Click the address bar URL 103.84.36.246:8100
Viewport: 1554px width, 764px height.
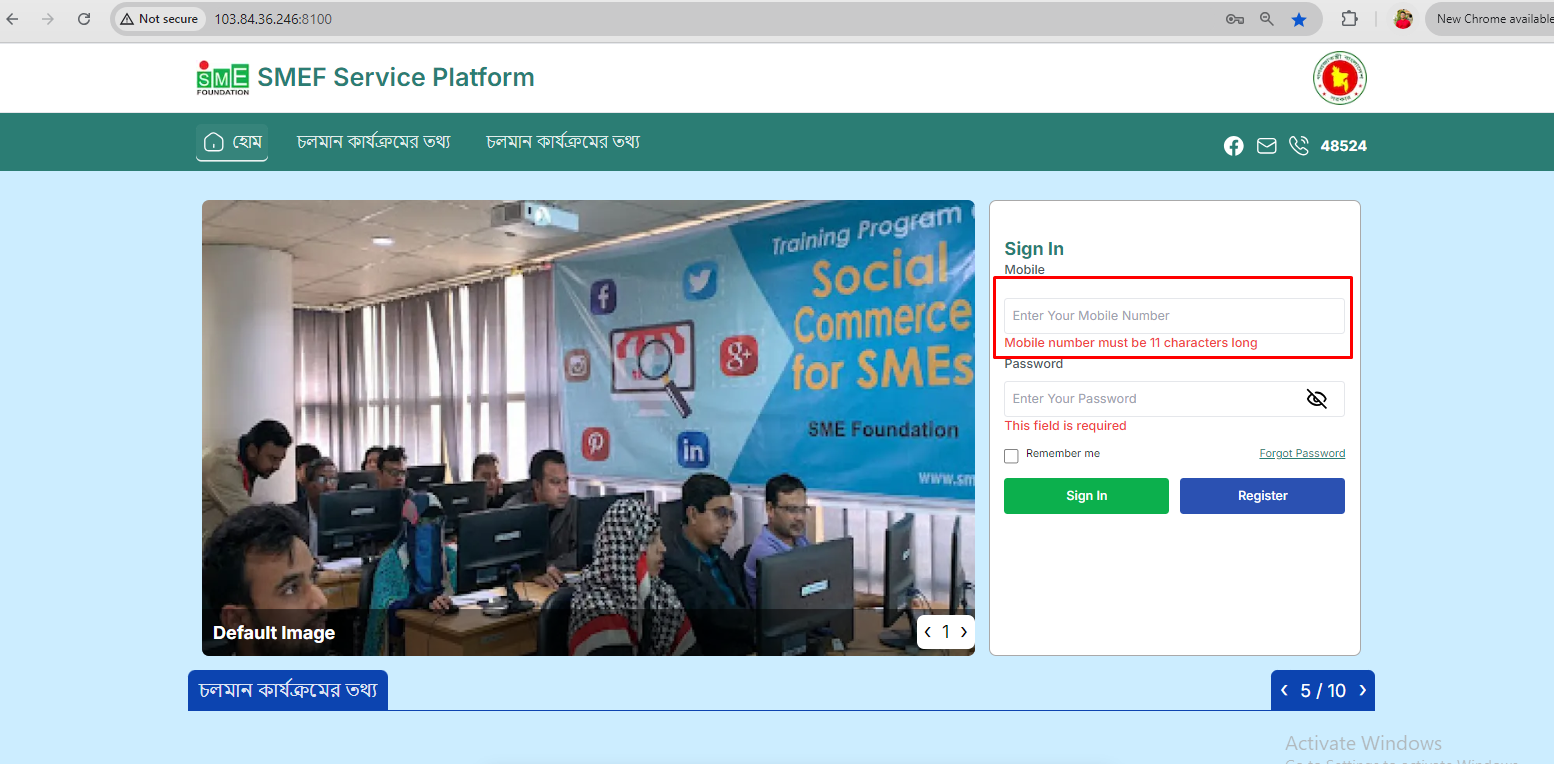273,19
